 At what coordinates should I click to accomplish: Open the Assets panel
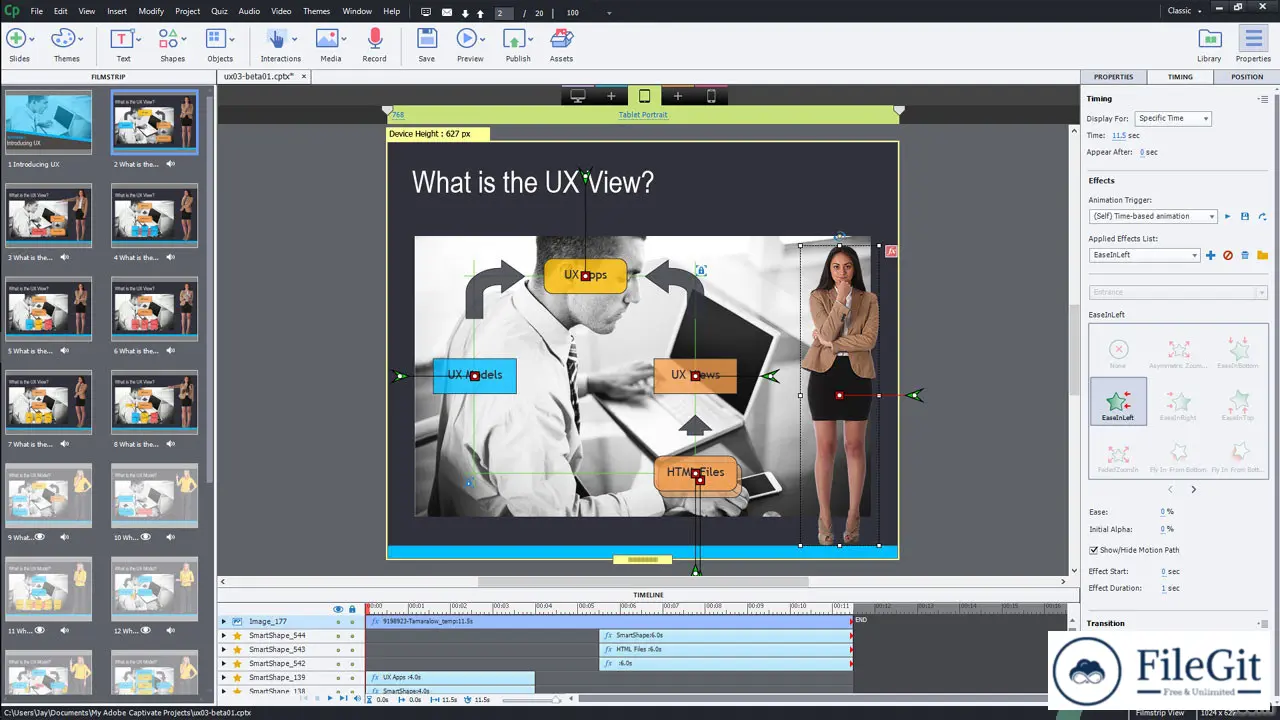point(561,39)
